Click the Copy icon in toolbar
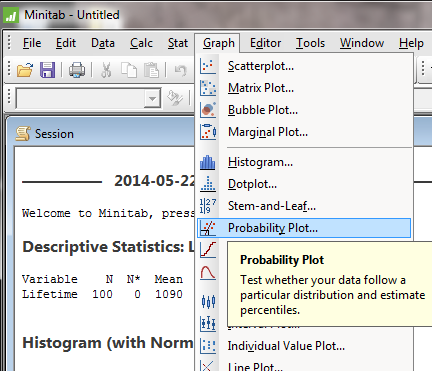This screenshot has height=371, width=432. coord(129,70)
